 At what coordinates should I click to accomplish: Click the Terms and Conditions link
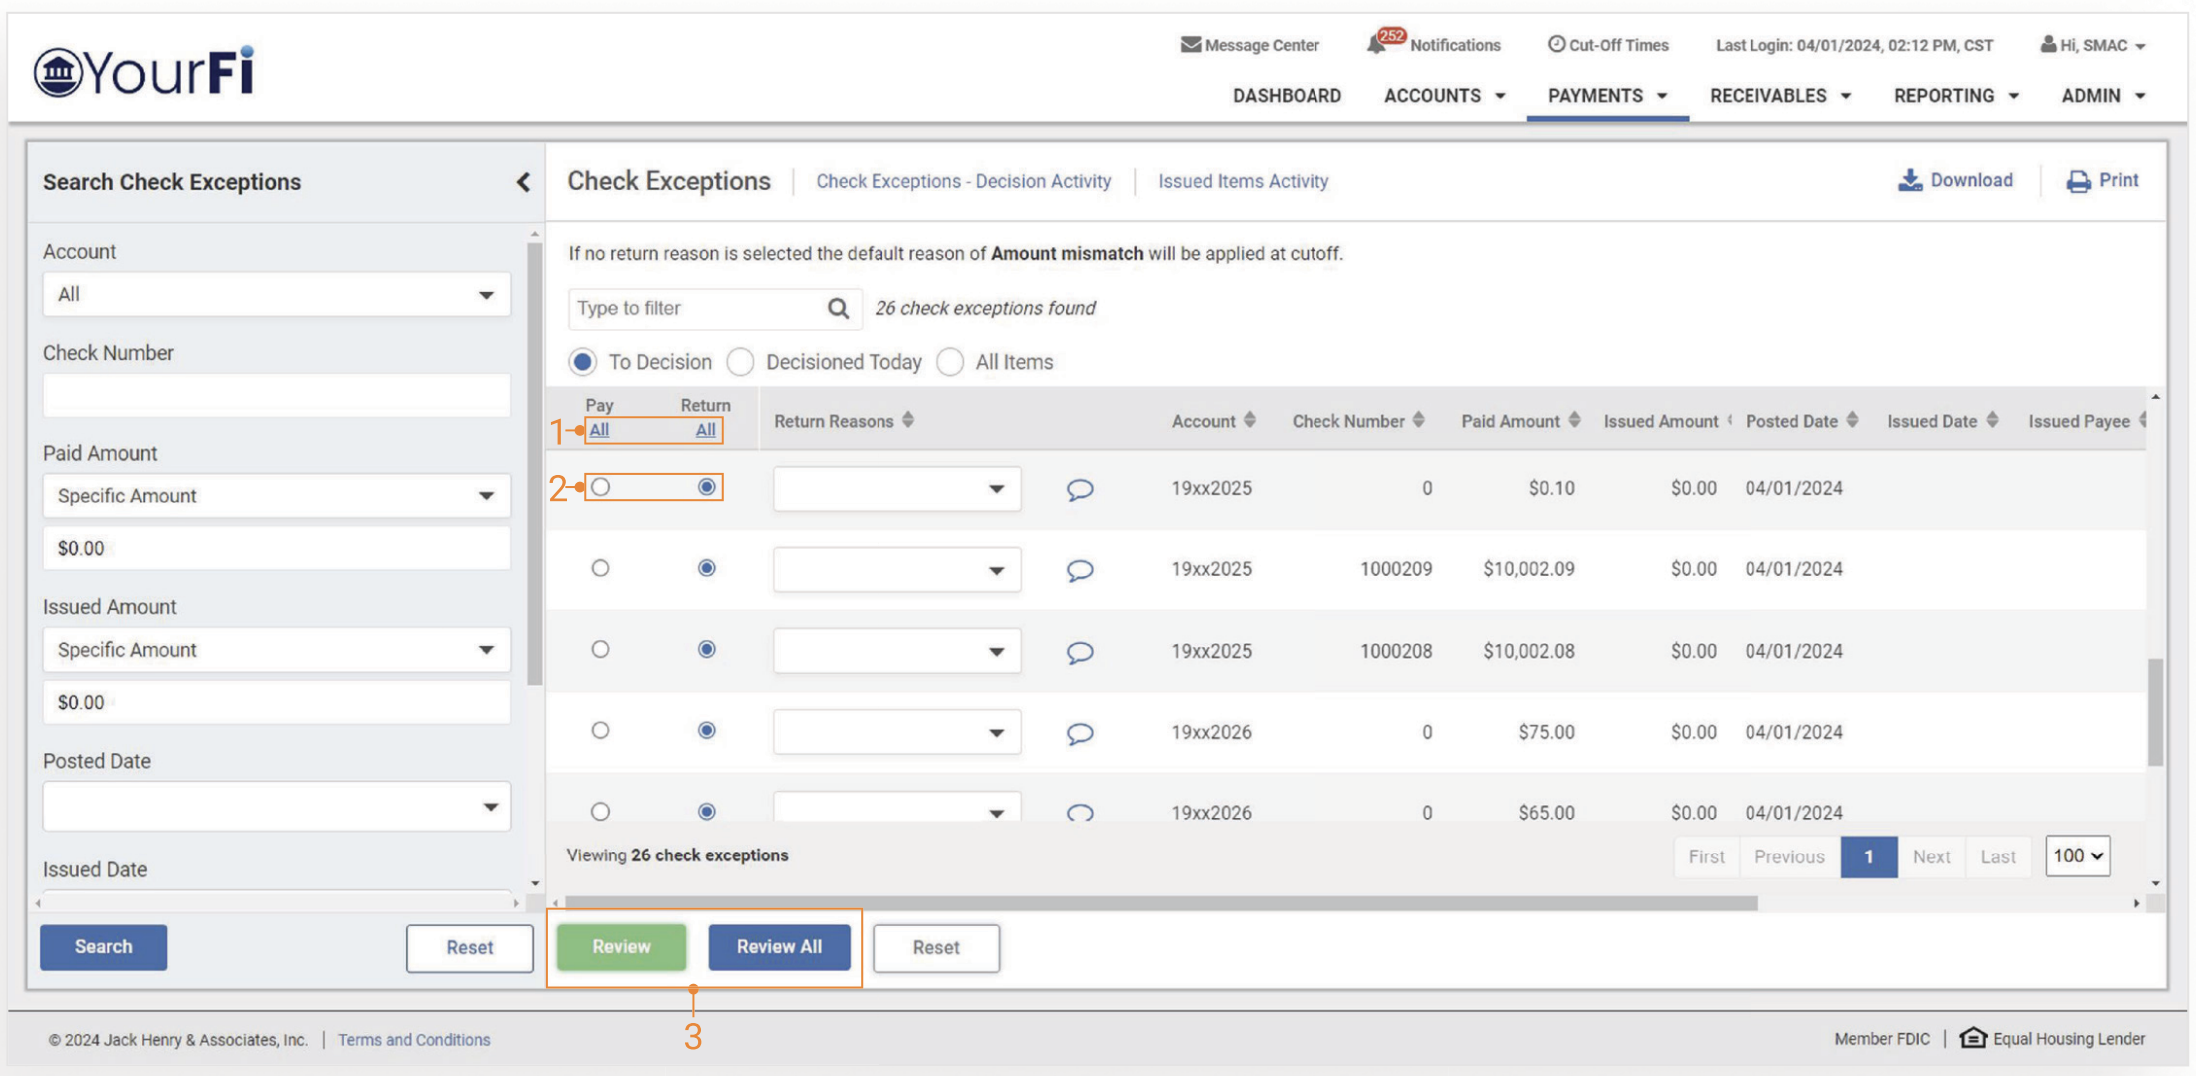click(414, 1040)
